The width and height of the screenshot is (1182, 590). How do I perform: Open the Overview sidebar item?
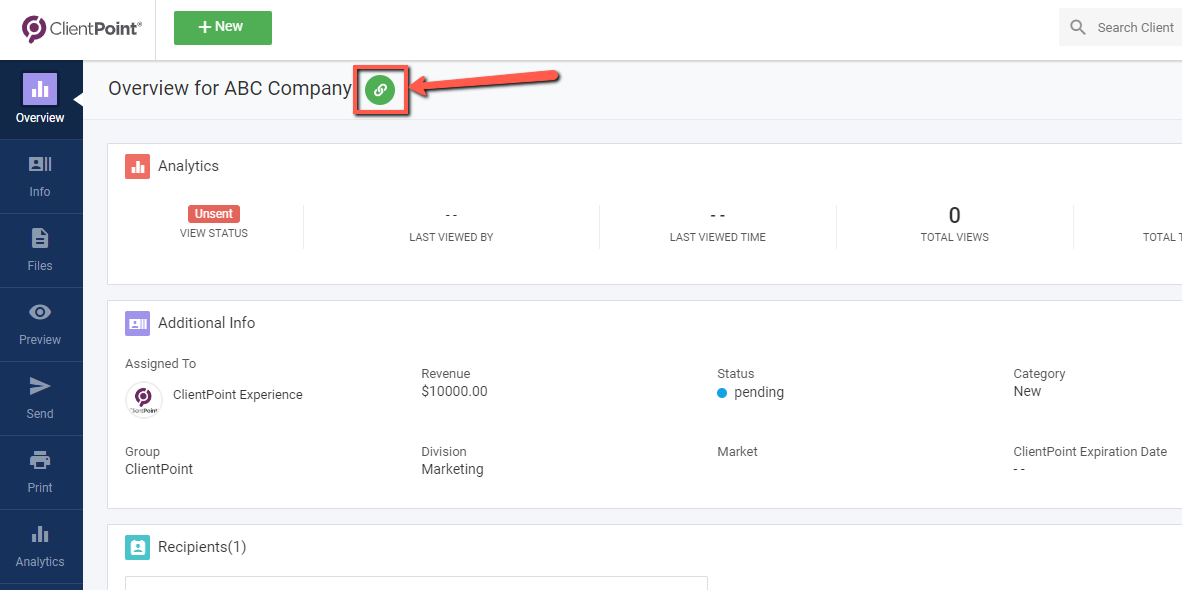point(40,99)
